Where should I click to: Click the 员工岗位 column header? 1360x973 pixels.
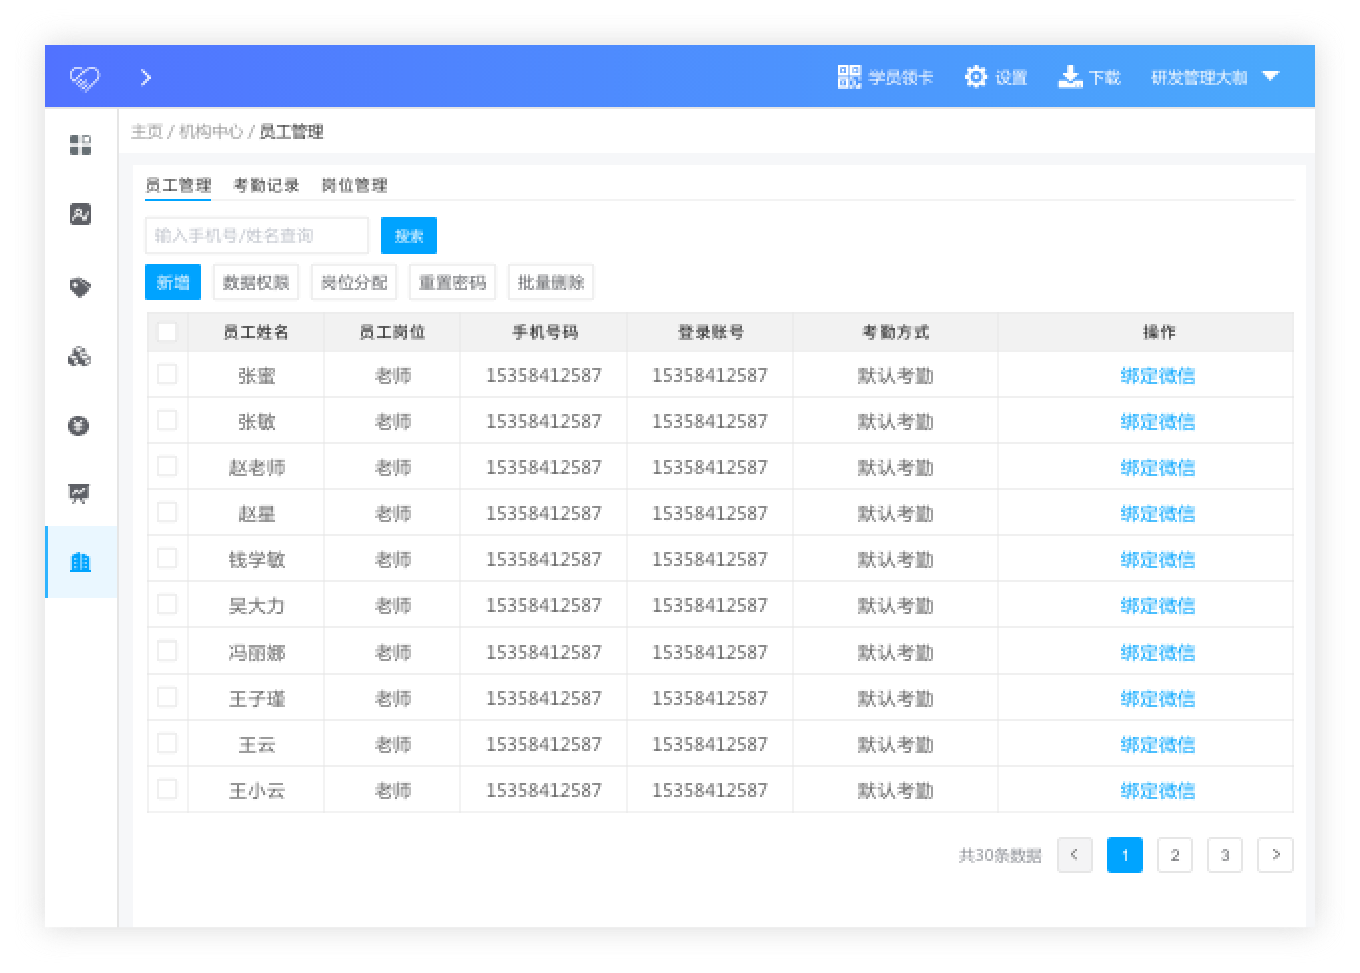pos(392,332)
